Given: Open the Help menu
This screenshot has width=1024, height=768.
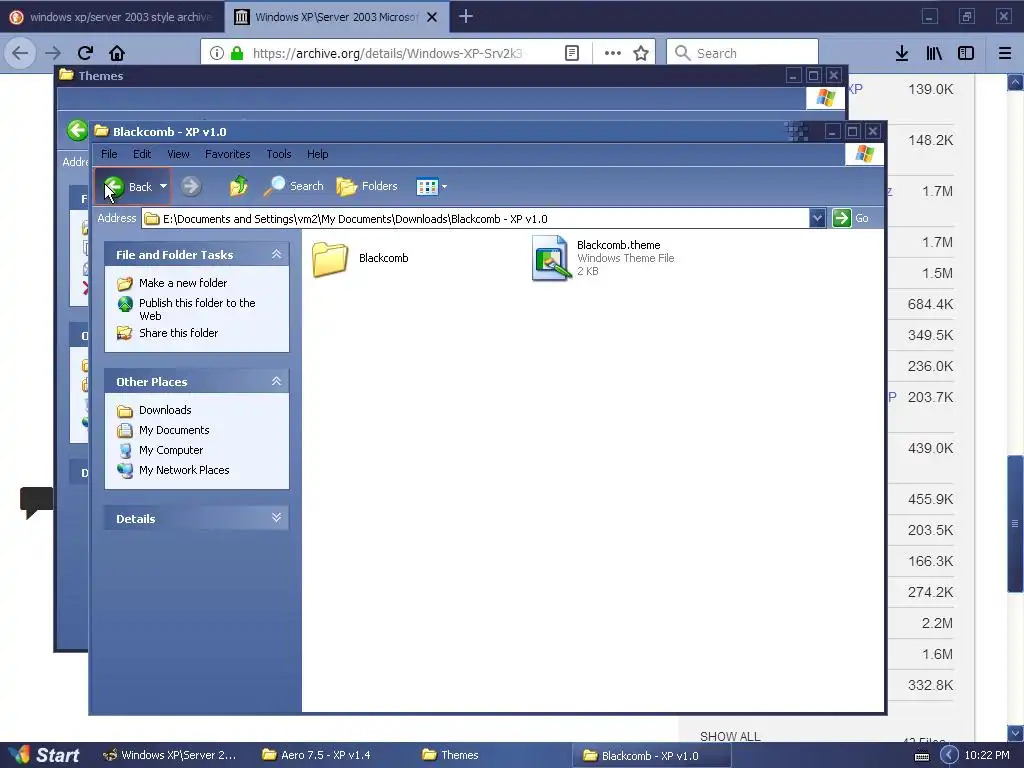Looking at the screenshot, I should pos(317,154).
